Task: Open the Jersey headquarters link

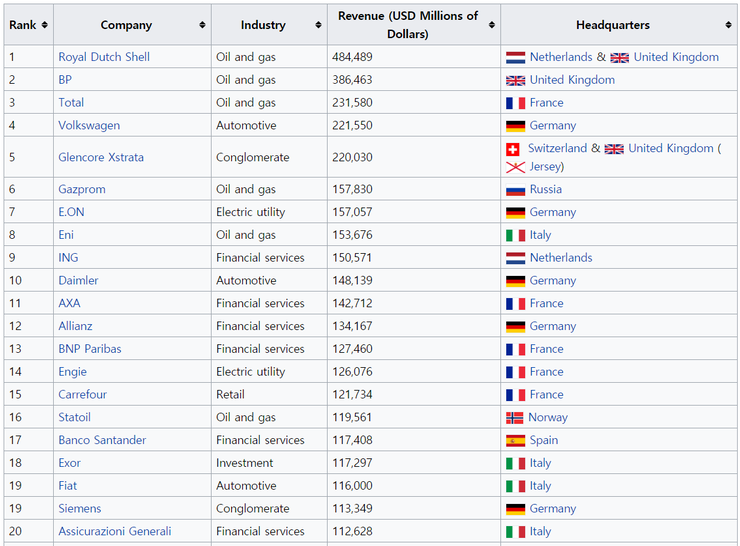Action: pos(545,167)
